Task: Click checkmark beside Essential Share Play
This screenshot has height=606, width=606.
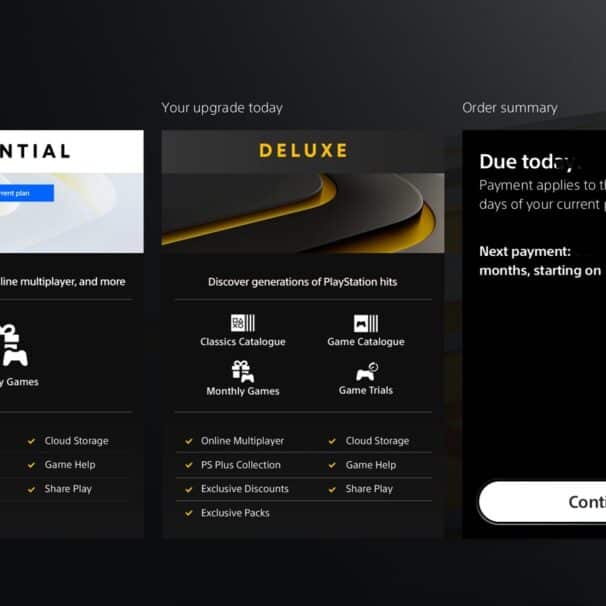Action: 31,489
